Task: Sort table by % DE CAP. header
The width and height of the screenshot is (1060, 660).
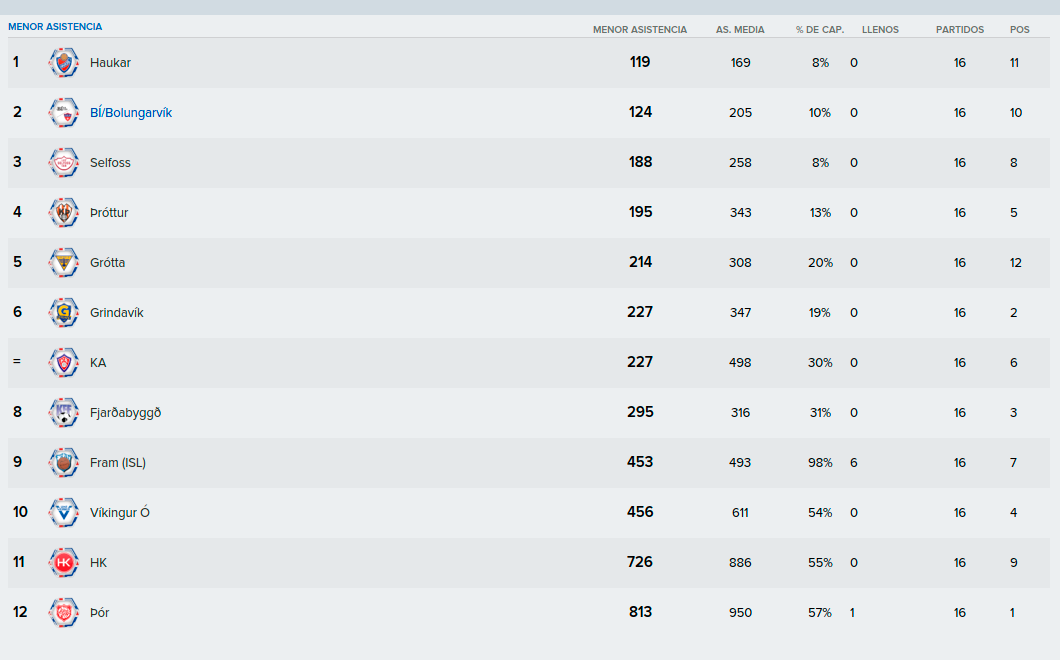Action: pos(820,30)
